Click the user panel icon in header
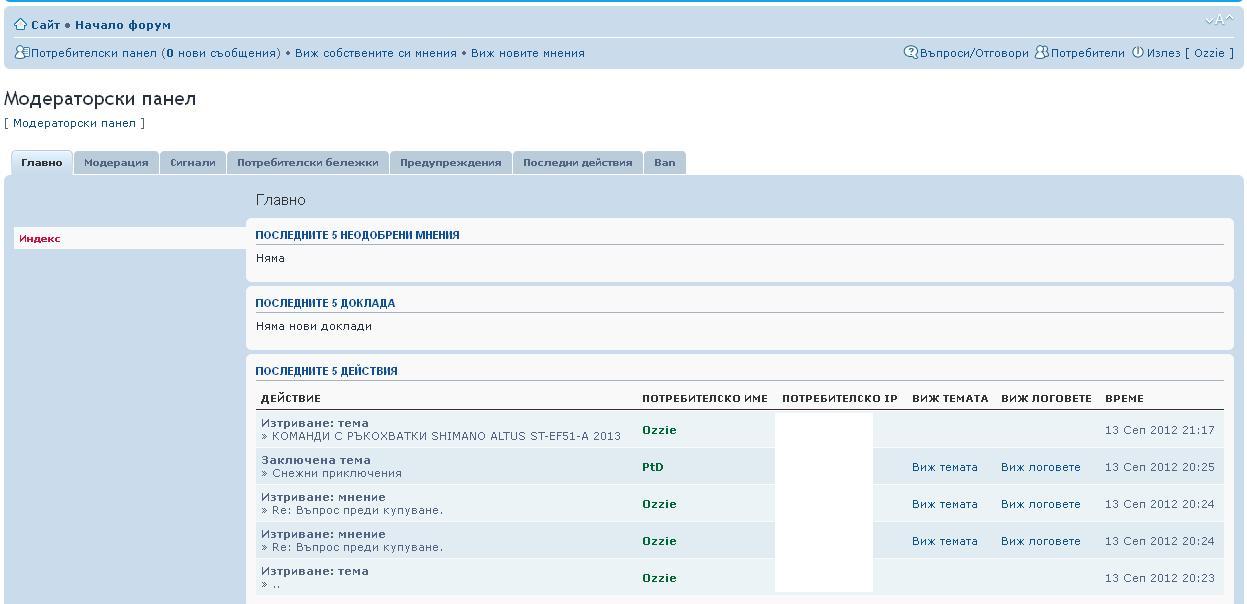 [x=21, y=53]
